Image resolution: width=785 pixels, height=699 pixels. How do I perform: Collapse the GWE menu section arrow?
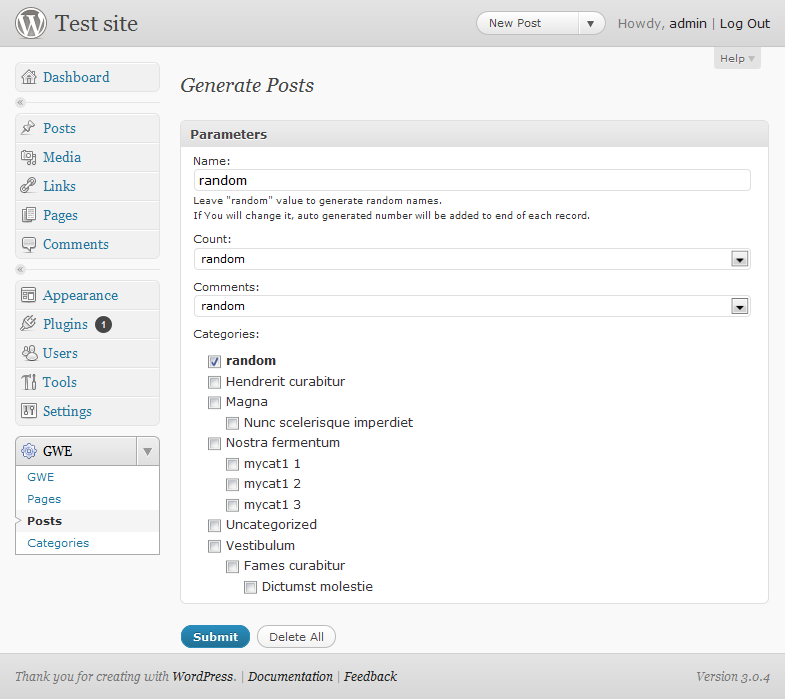click(x=148, y=451)
